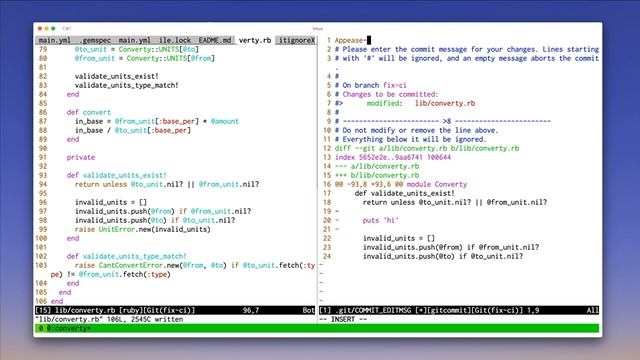Open the ile.lock tab

(175, 40)
